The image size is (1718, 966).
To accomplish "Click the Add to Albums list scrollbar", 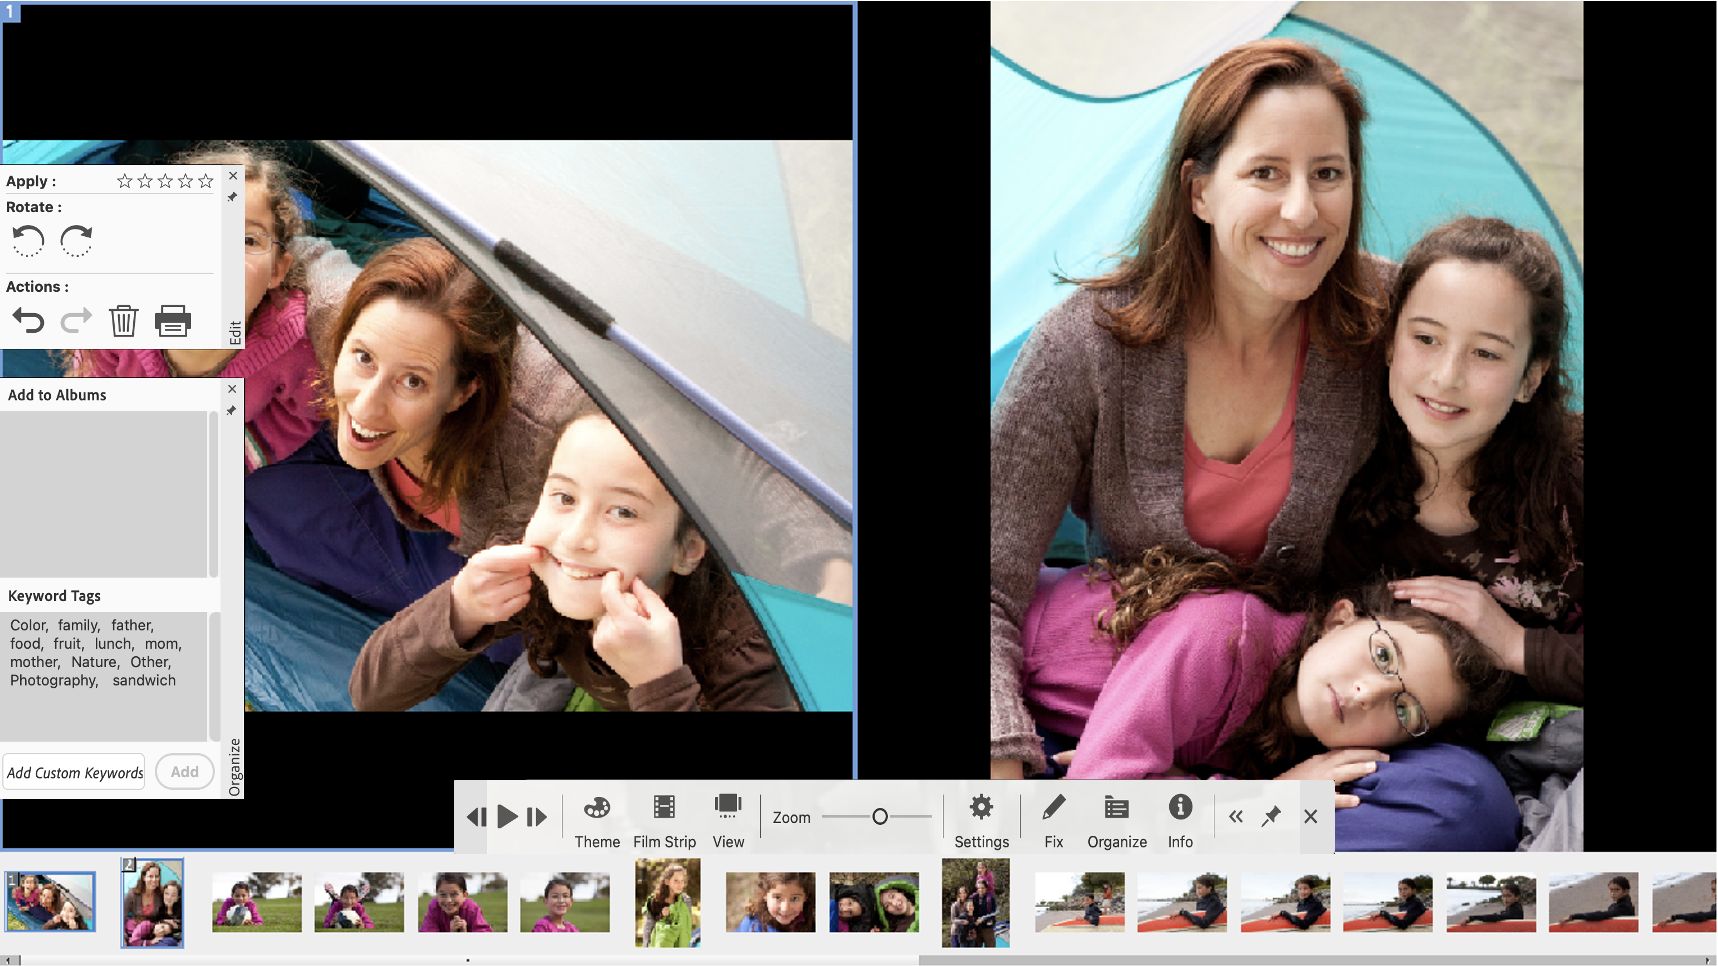I will coord(213,494).
